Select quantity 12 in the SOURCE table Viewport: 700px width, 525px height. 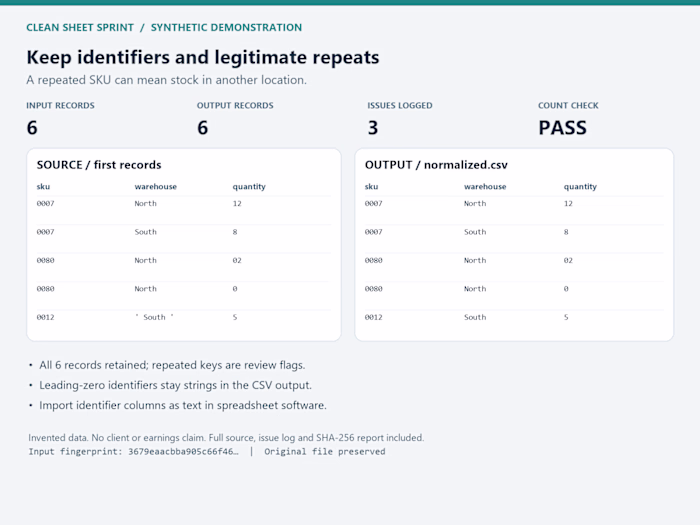(x=237, y=204)
